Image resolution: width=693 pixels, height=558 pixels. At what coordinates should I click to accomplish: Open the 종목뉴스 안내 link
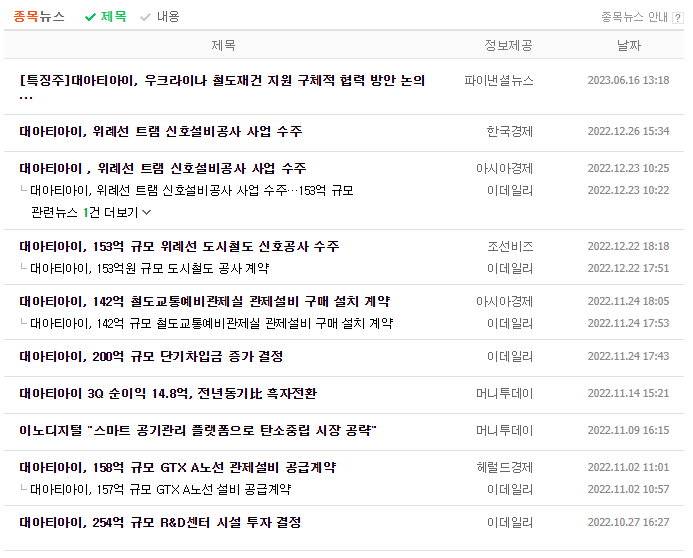[x=634, y=17]
